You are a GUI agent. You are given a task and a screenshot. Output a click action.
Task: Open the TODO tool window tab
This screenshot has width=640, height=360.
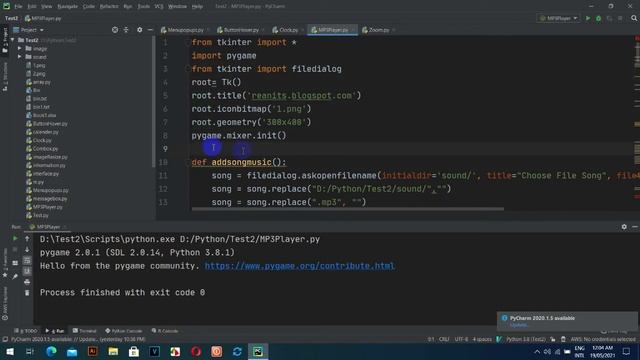point(26,331)
